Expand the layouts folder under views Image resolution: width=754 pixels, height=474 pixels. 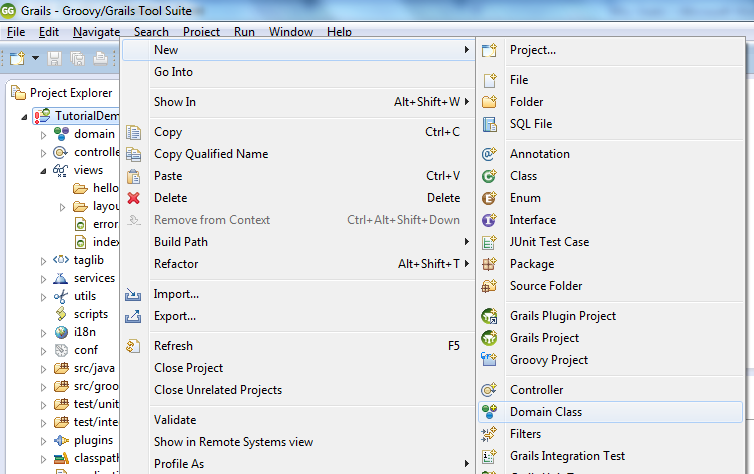pyautogui.click(x=63, y=207)
